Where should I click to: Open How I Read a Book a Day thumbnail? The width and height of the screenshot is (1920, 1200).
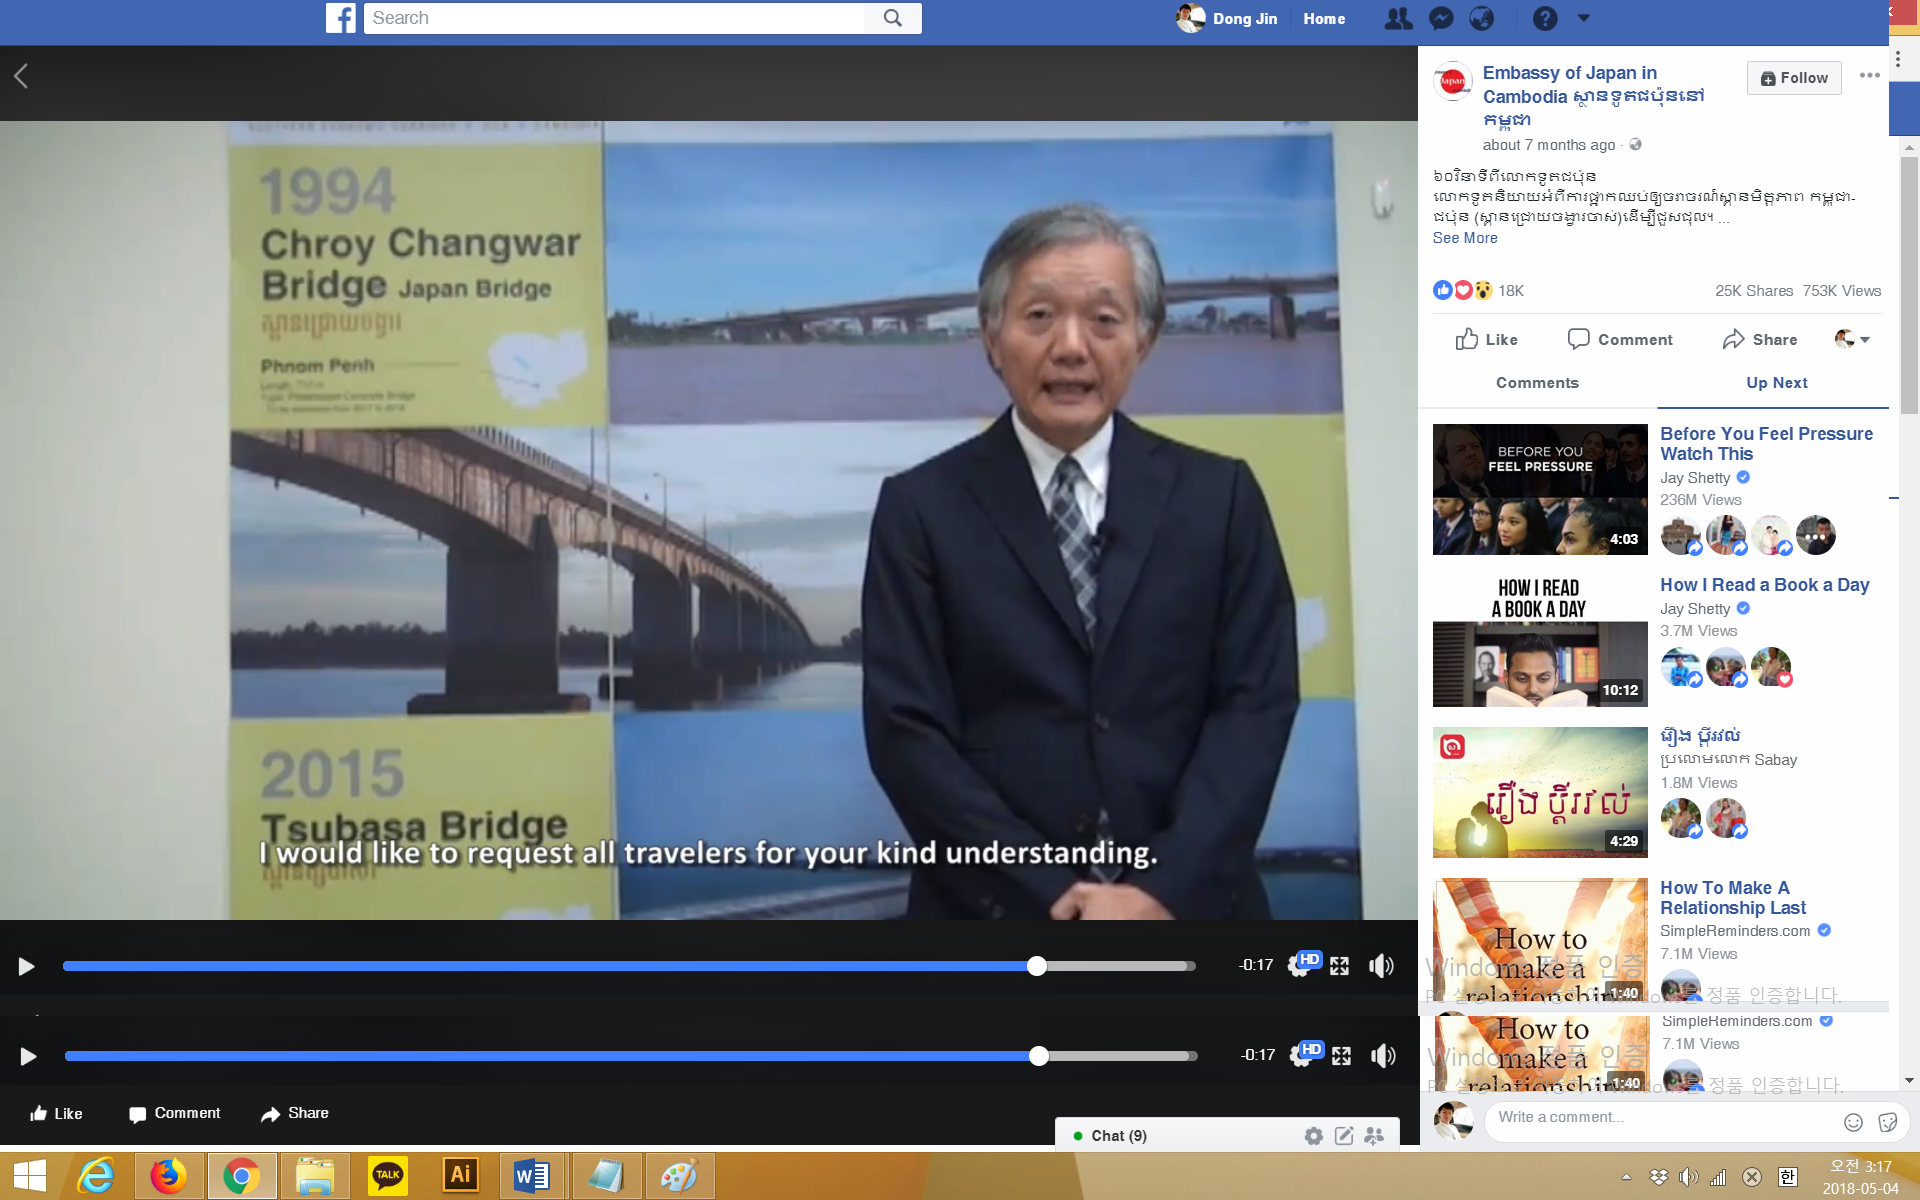click(x=1540, y=640)
